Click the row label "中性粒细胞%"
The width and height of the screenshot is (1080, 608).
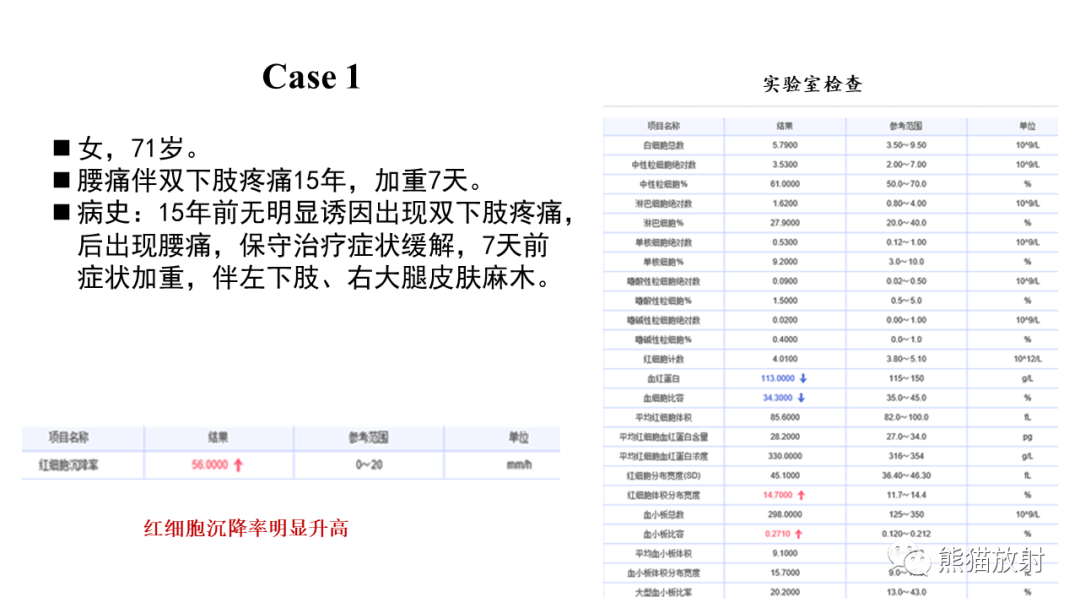[663, 185]
